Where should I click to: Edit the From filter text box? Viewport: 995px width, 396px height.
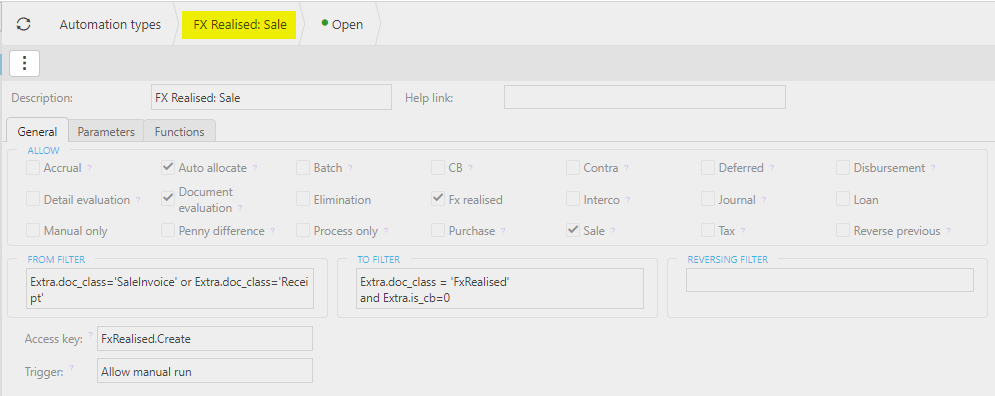(x=170, y=288)
